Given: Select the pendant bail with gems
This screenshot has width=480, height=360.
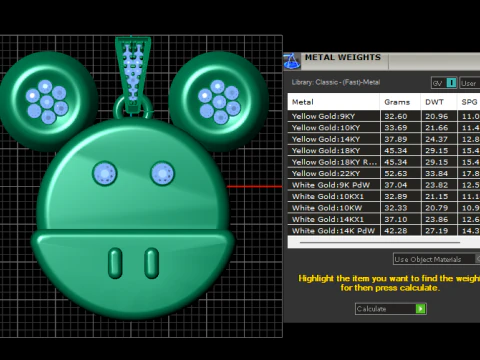Looking at the screenshot, I should click(133, 74).
